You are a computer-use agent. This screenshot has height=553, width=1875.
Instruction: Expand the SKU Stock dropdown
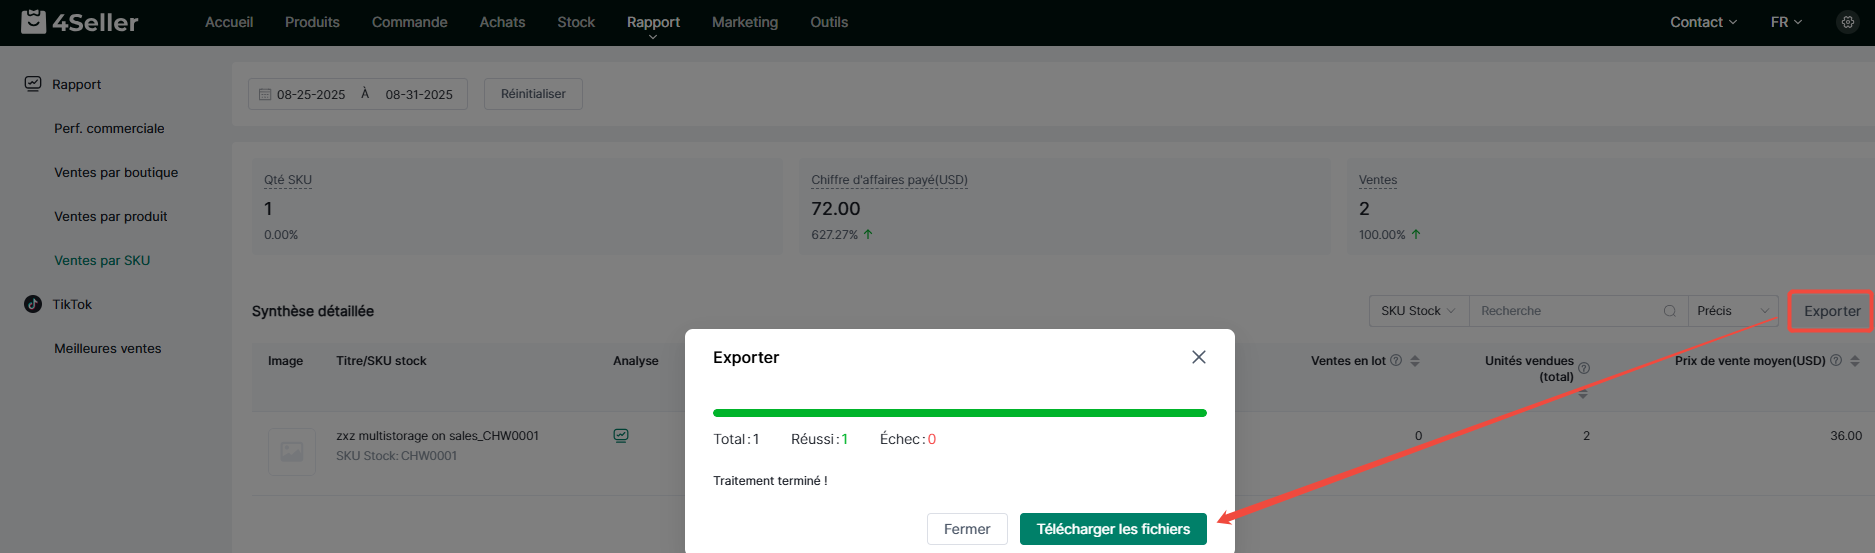(1418, 311)
